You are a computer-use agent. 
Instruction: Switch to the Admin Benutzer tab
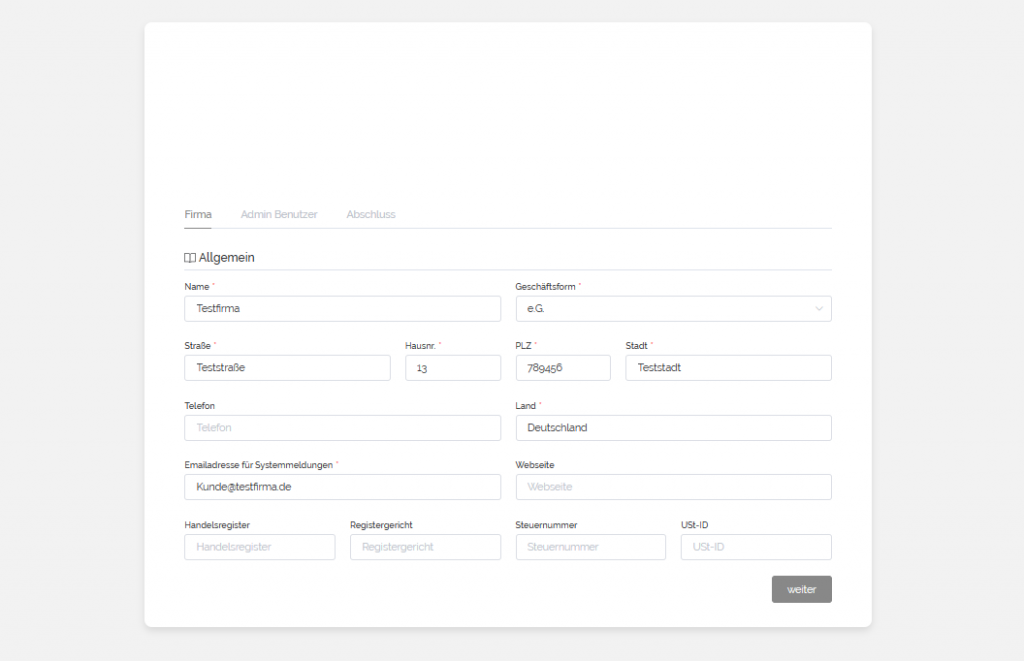[279, 215]
